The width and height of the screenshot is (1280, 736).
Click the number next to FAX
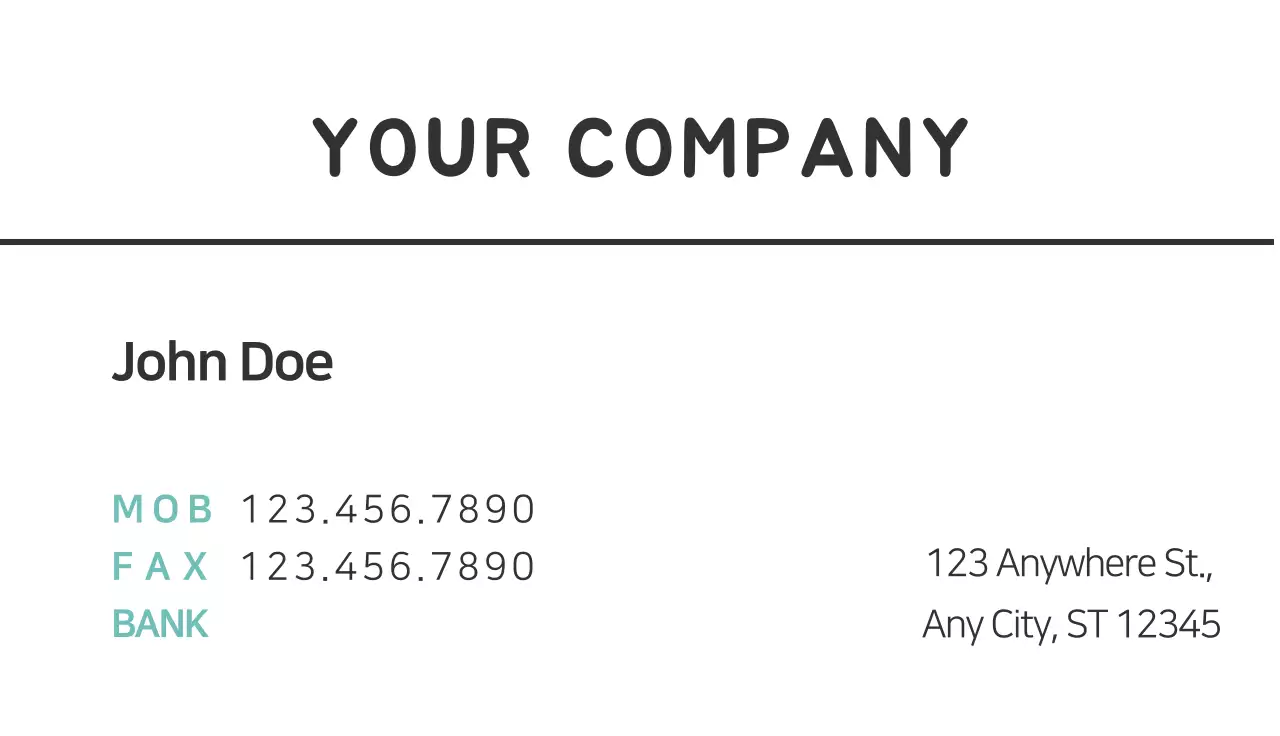pos(388,567)
